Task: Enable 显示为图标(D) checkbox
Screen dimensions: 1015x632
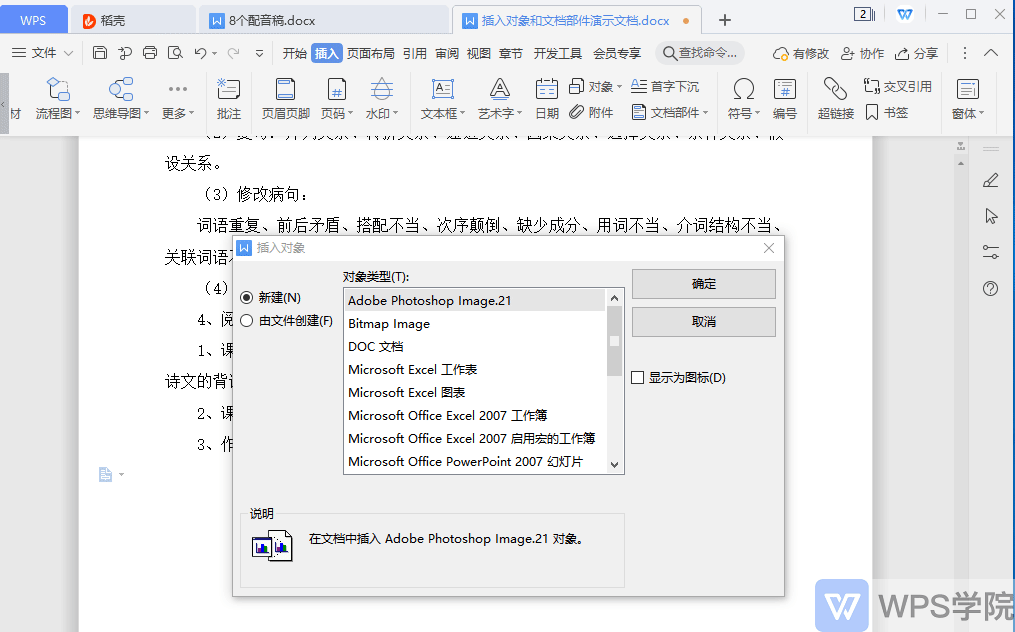Action: click(x=638, y=378)
